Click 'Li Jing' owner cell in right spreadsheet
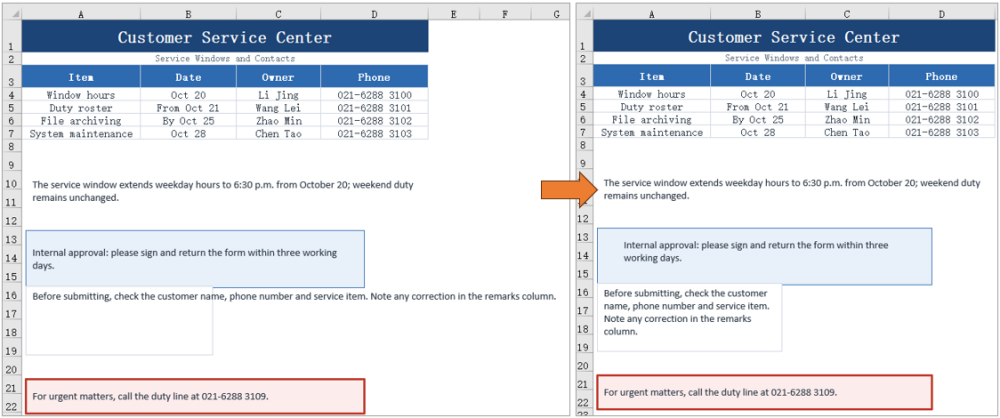Screen dimensions: 1000x418 (847, 94)
